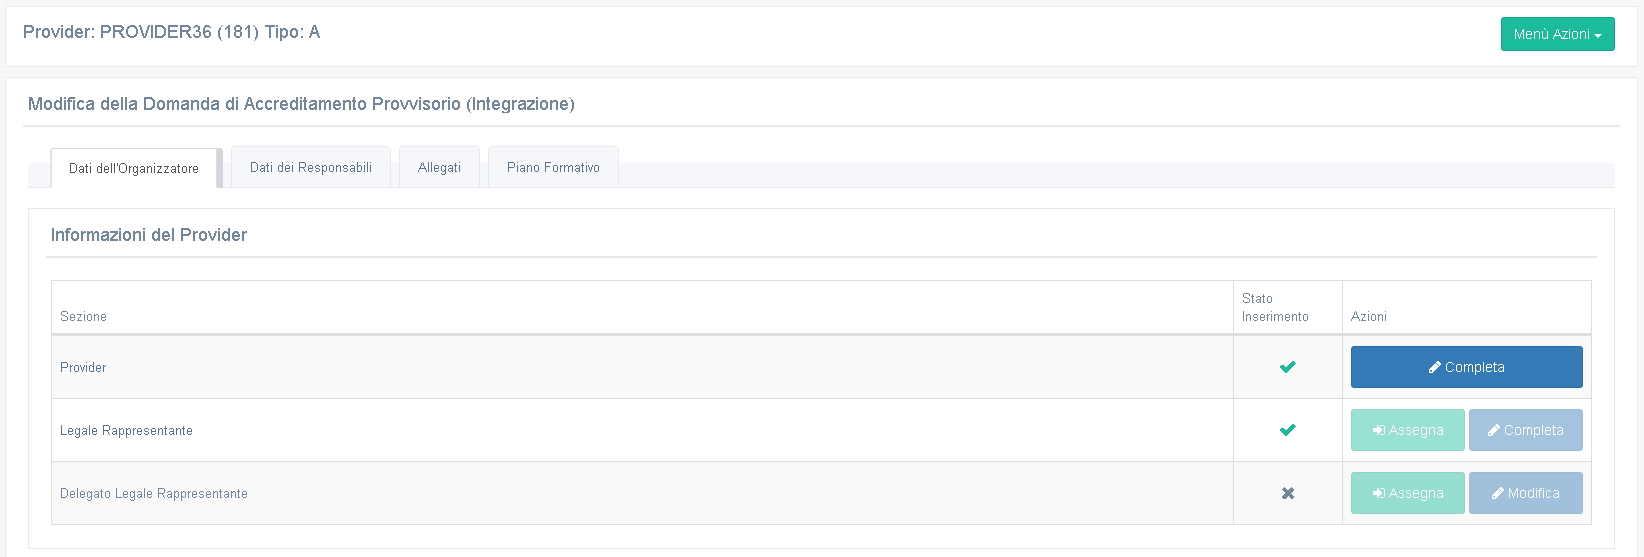Screen dimensions: 1644x557
Task: Open the Menù Azioni dropdown
Action: point(1557,34)
